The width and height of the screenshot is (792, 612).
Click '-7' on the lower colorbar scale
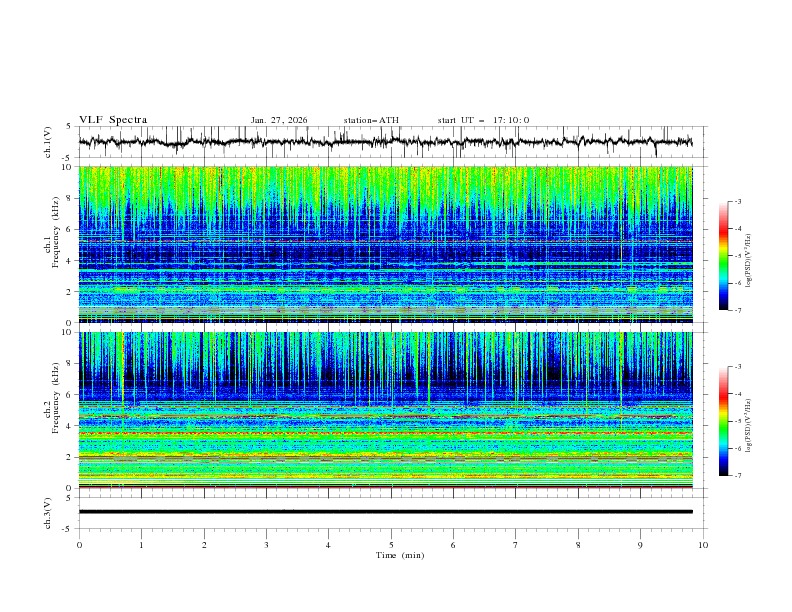coord(737,476)
